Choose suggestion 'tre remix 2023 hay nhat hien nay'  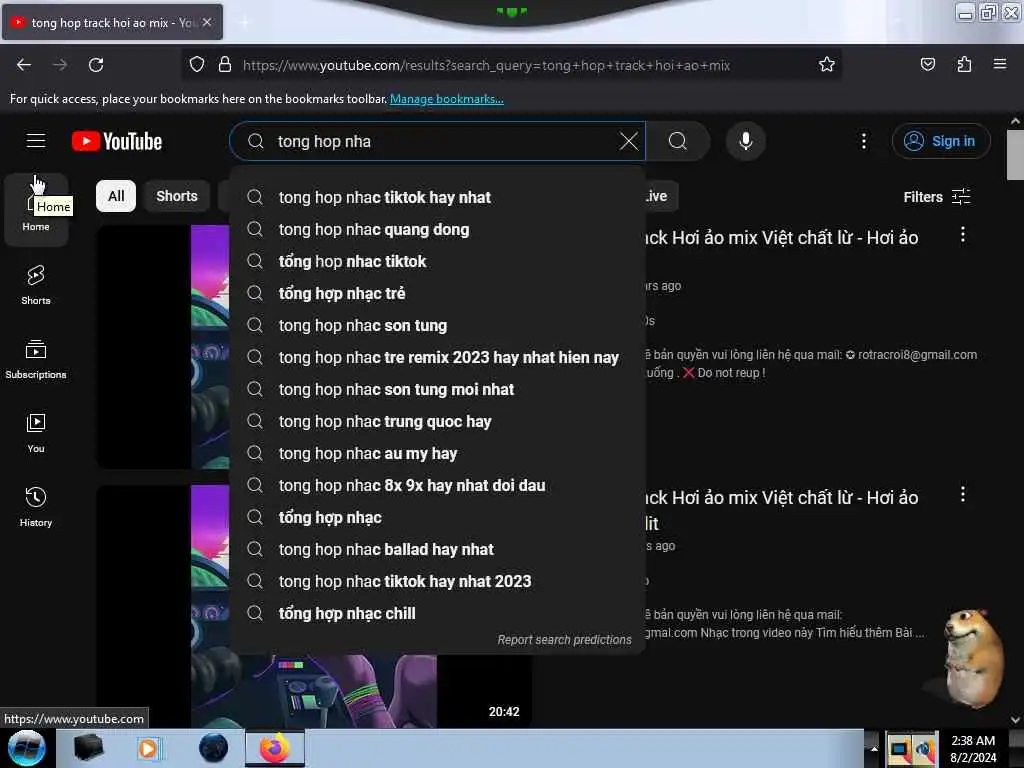click(437, 357)
